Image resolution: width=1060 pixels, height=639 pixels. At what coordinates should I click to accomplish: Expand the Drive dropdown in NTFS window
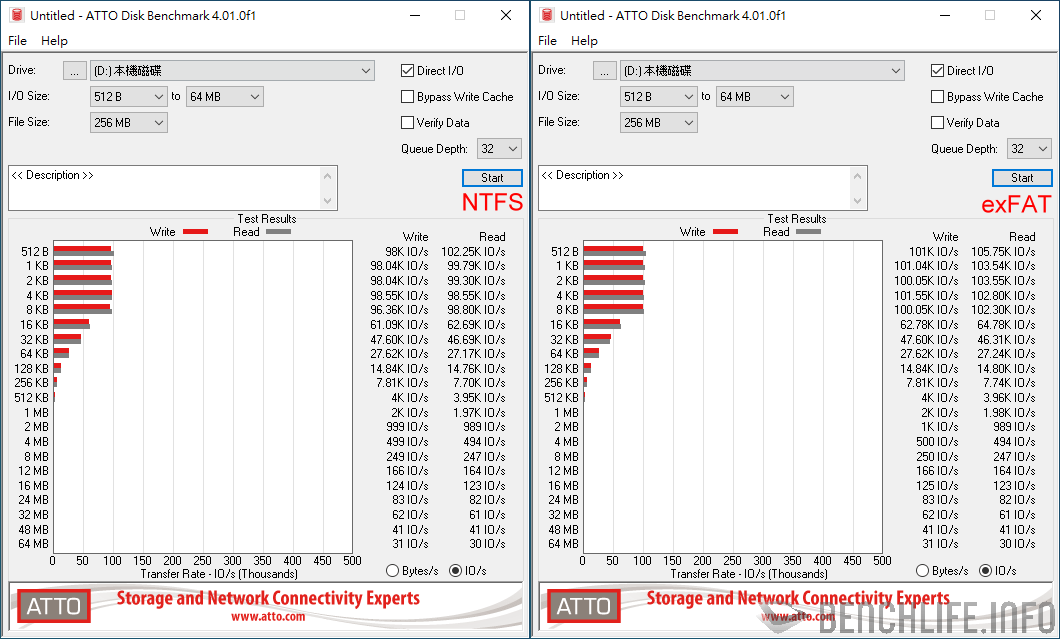click(232, 70)
